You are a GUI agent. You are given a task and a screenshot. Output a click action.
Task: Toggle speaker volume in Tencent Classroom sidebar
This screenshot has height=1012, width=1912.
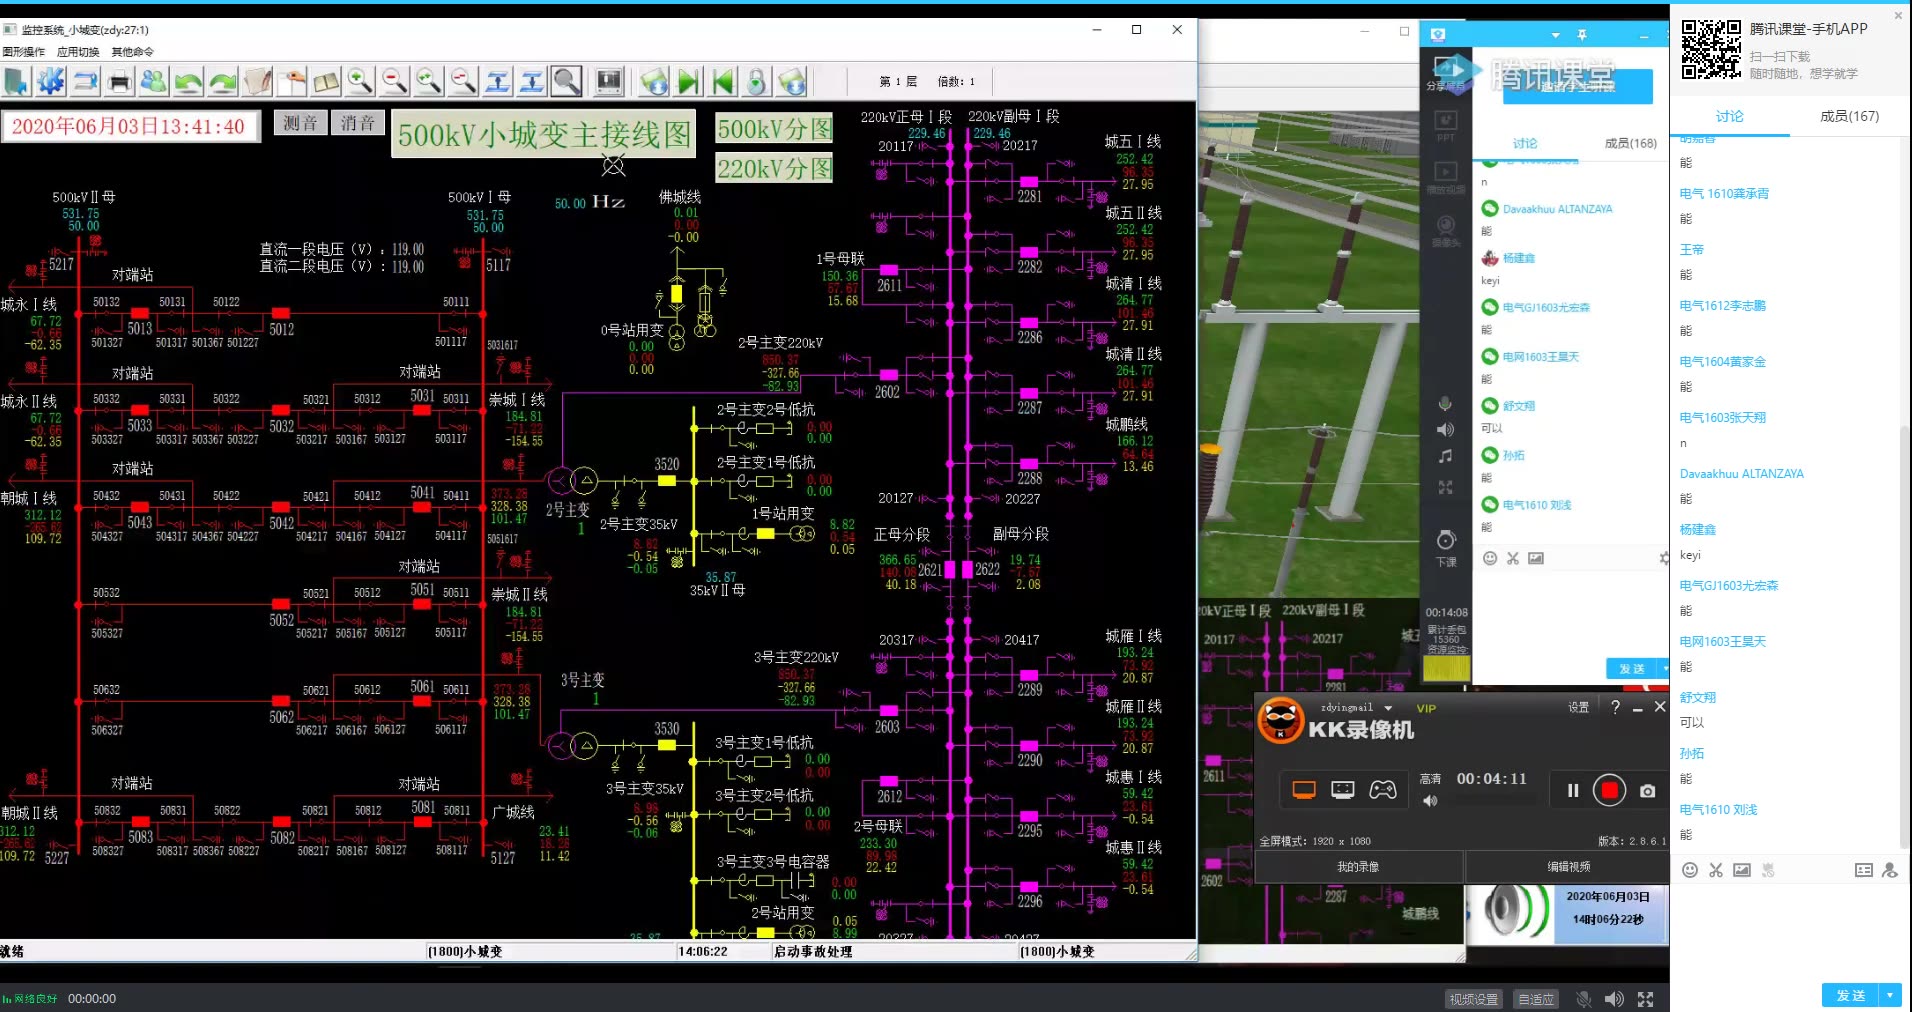pos(1445,429)
